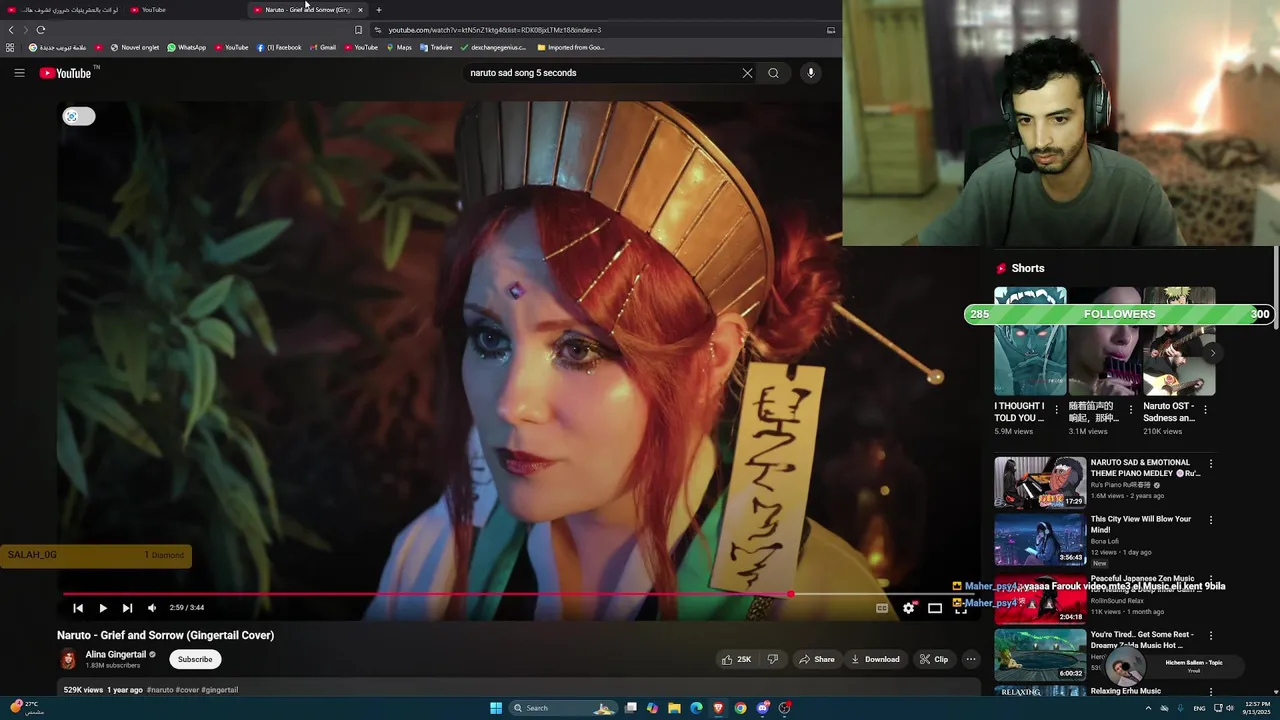Expand the Imported from Google bookmarks folder
Viewport: 1280px width, 720px height.
(571, 47)
